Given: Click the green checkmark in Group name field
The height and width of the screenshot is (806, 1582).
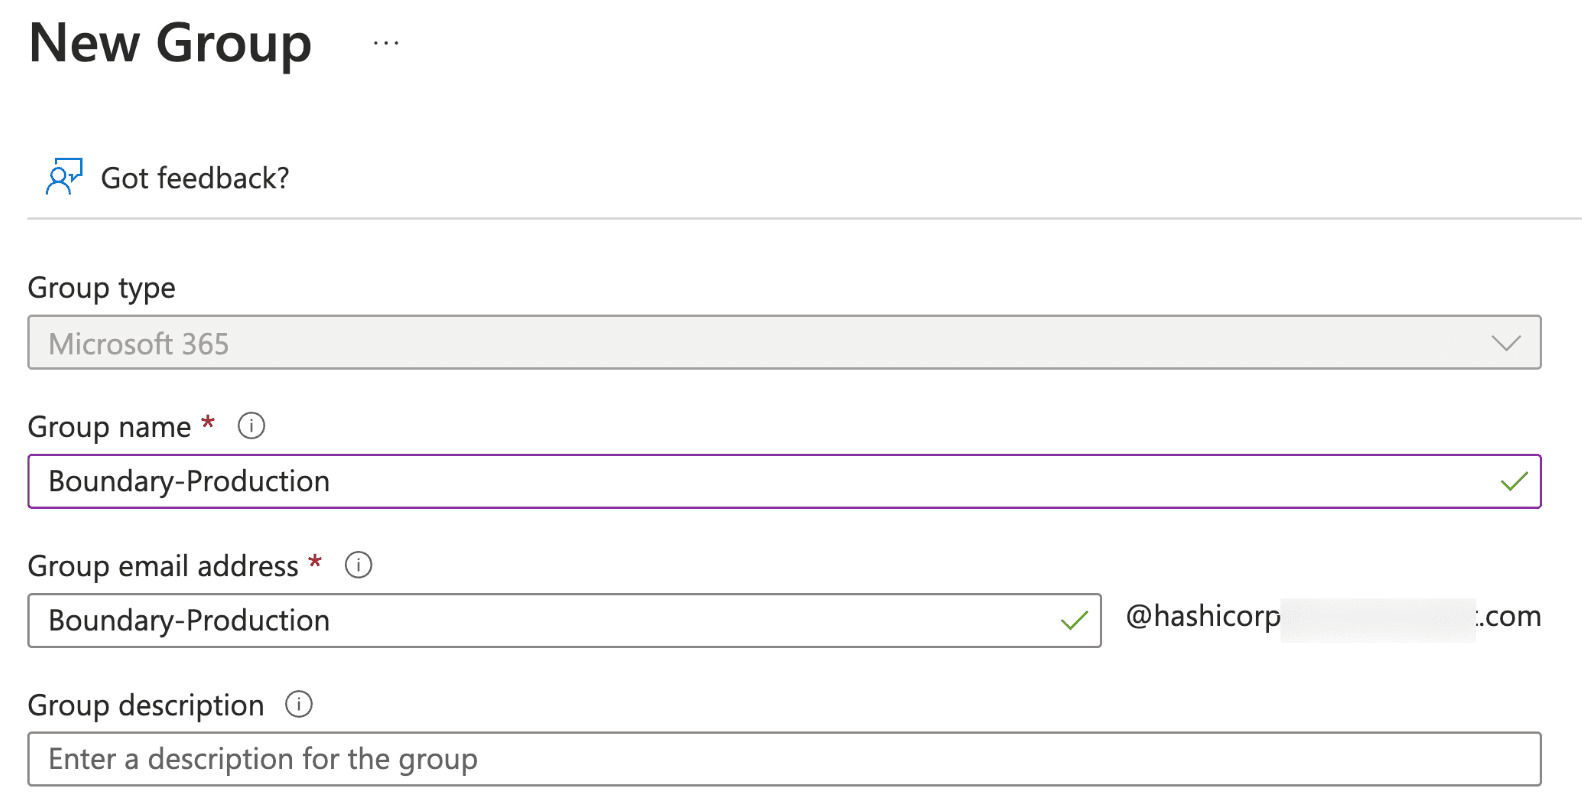Looking at the screenshot, I should pyautogui.click(x=1514, y=481).
